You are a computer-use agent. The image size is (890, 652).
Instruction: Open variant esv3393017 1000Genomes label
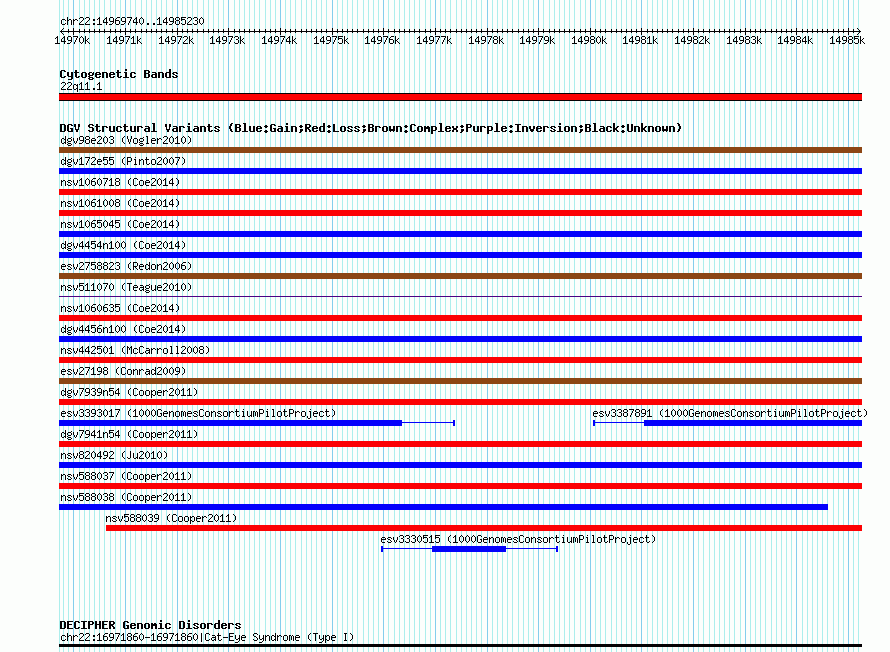pos(198,413)
